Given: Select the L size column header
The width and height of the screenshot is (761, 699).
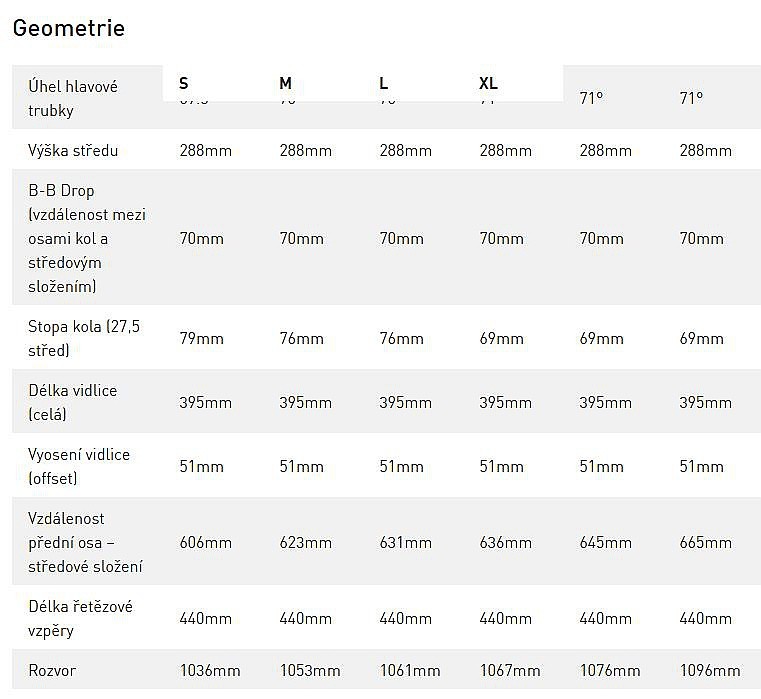Looking at the screenshot, I should 384,84.
